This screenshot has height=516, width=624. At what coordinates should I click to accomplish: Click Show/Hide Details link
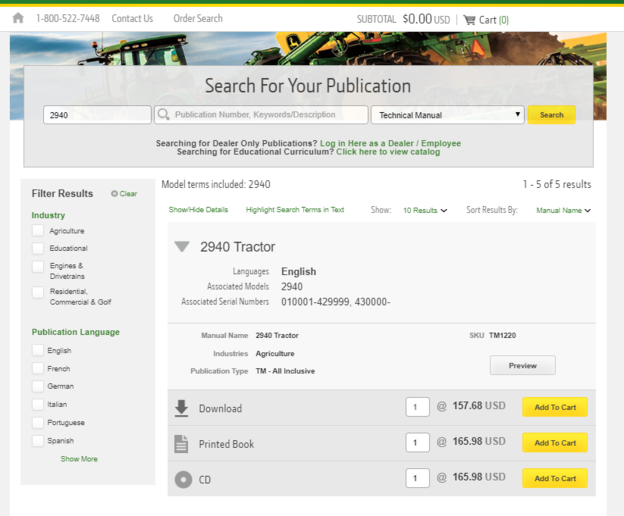pos(198,210)
